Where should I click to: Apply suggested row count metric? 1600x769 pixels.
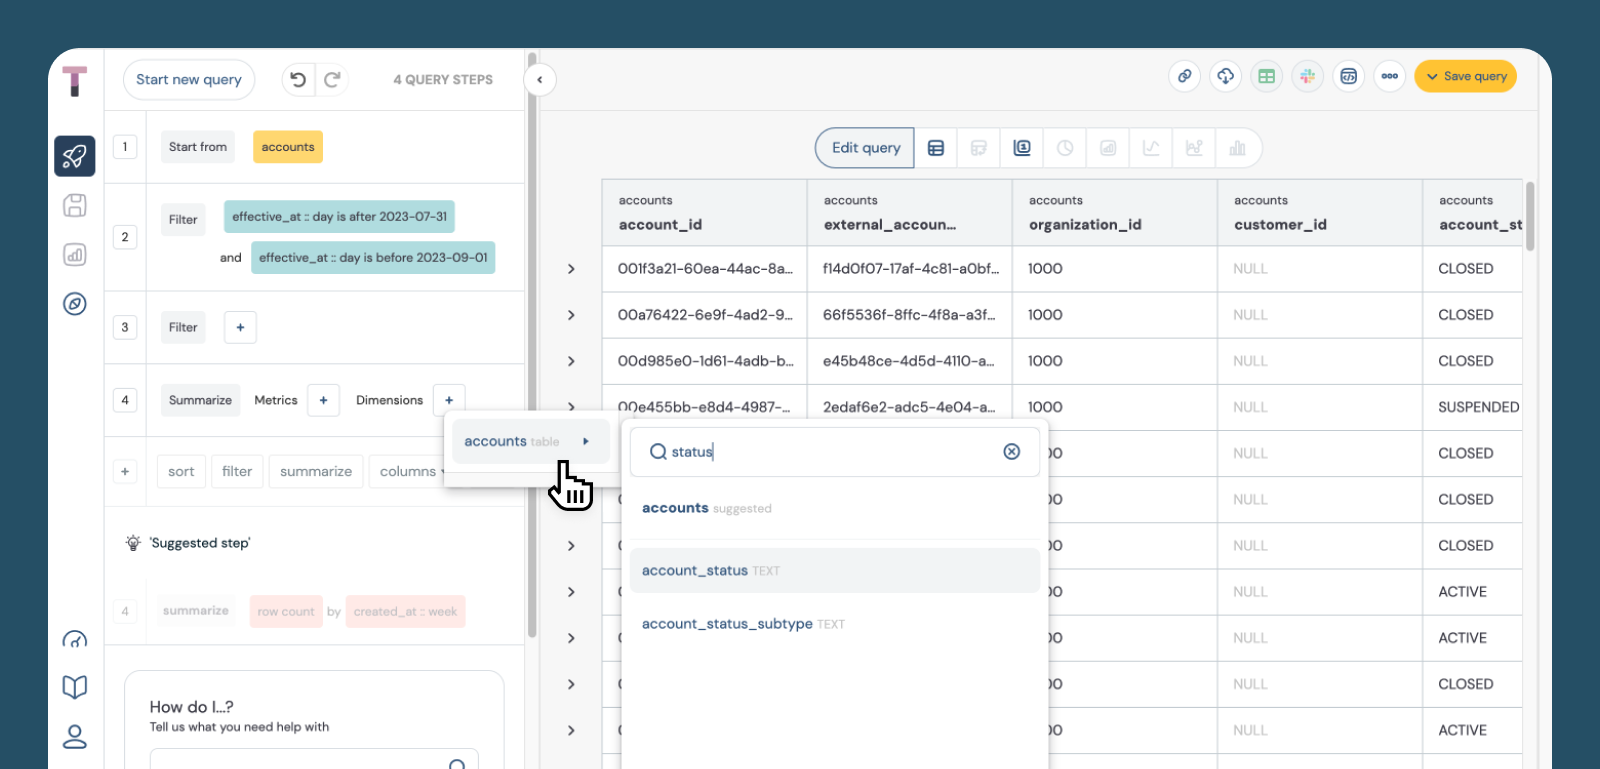click(286, 611)
